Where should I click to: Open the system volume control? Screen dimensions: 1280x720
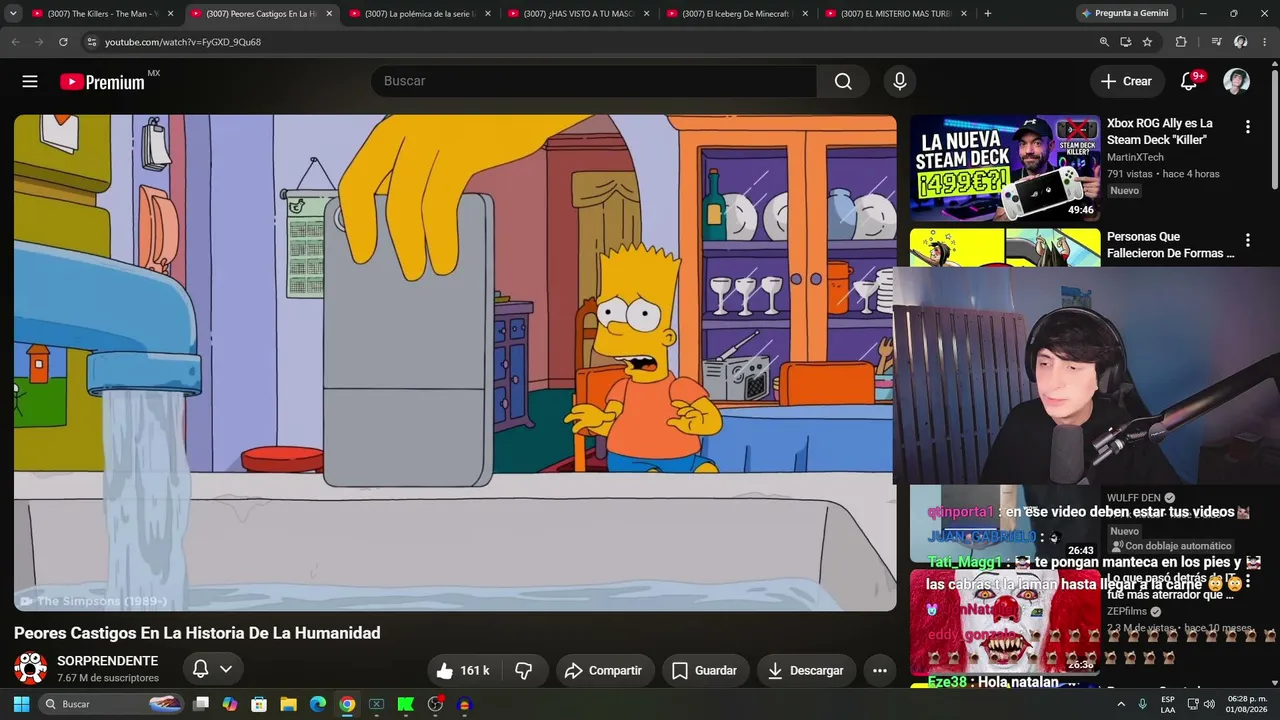click(1209, 704)
